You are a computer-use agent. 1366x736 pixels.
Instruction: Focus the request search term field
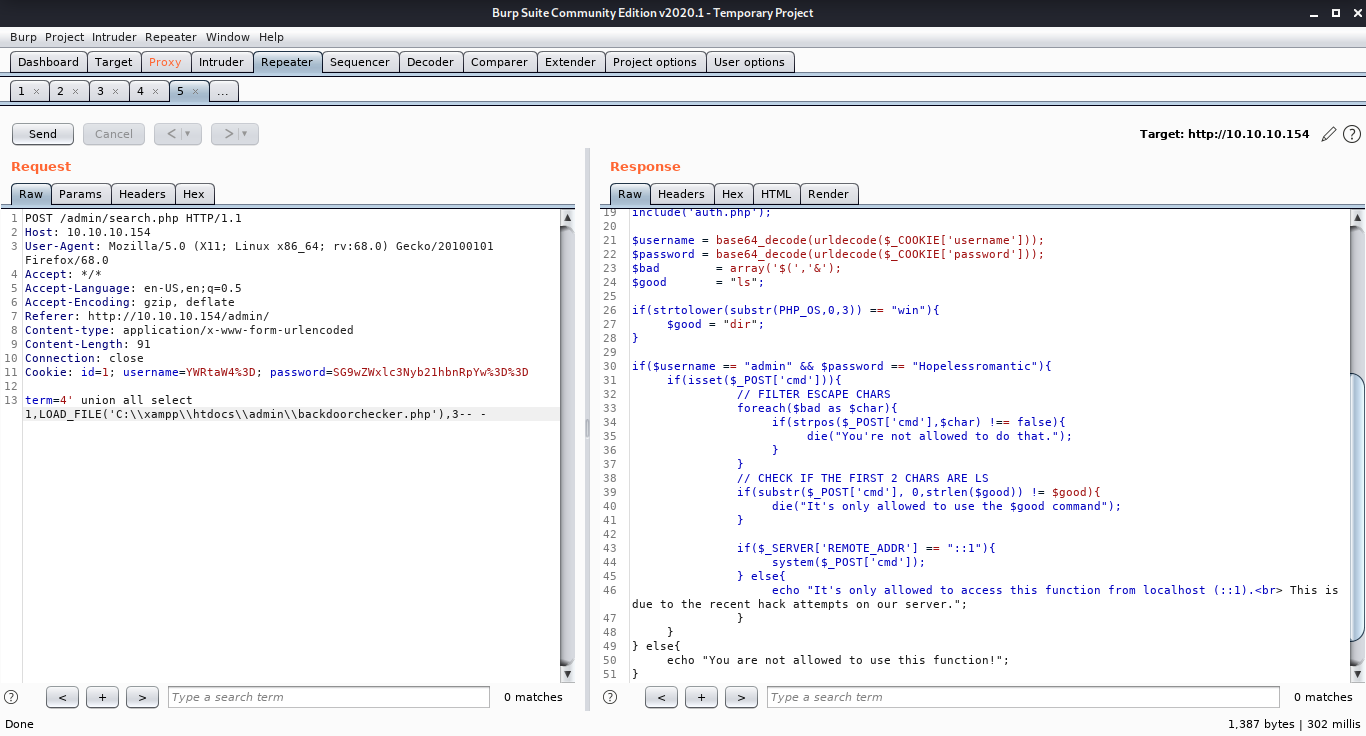(329, 697)
